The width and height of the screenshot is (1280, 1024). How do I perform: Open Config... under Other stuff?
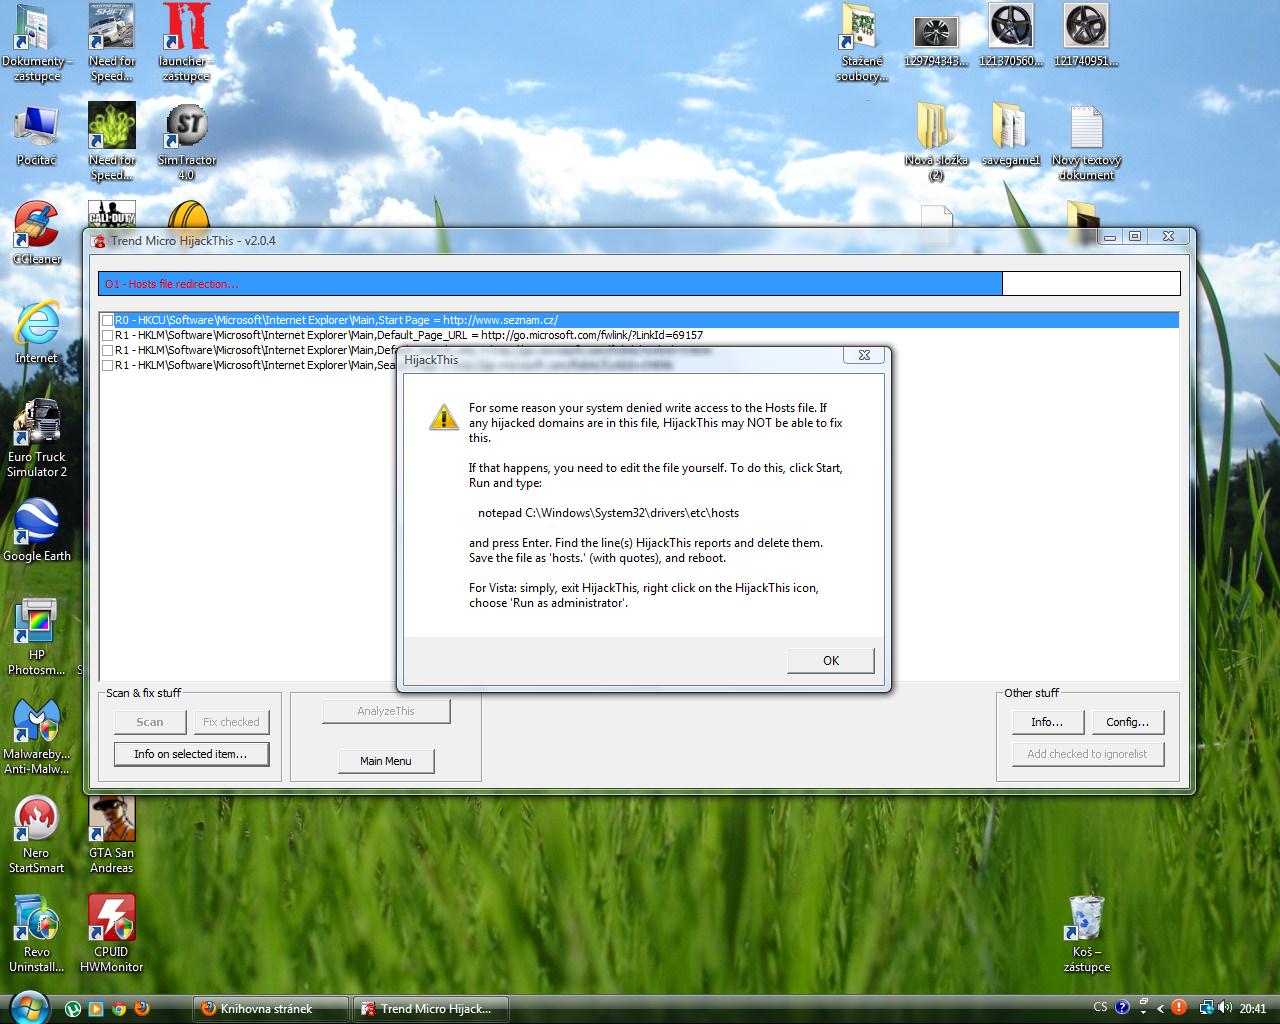[x=1127, y=722]
